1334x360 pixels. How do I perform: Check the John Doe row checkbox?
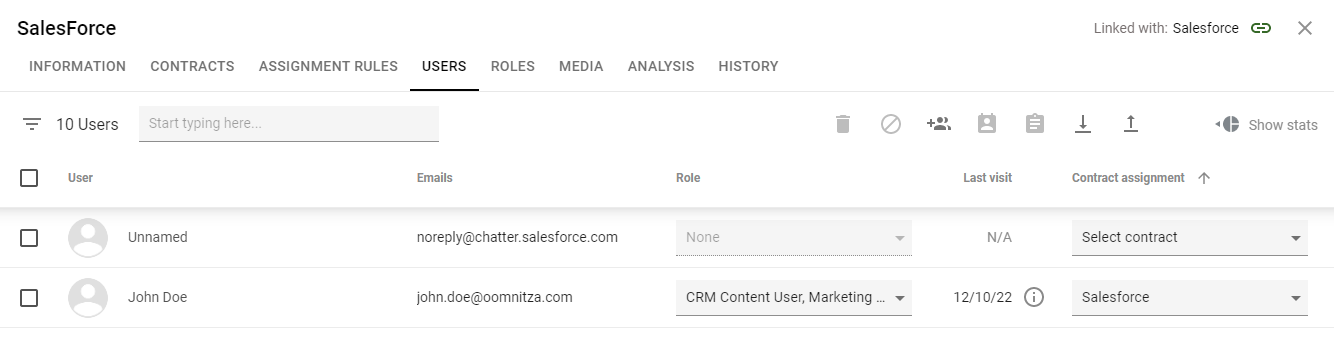coord(29,297)
